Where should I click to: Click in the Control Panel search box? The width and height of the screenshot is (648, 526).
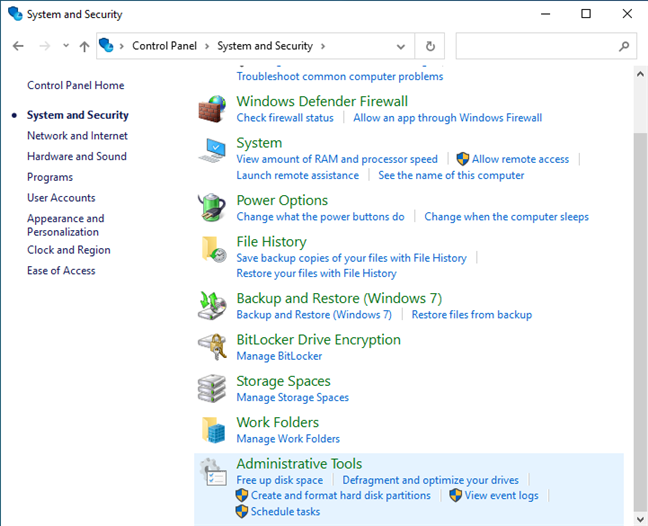pyautogui.click(x=546, y=46)
